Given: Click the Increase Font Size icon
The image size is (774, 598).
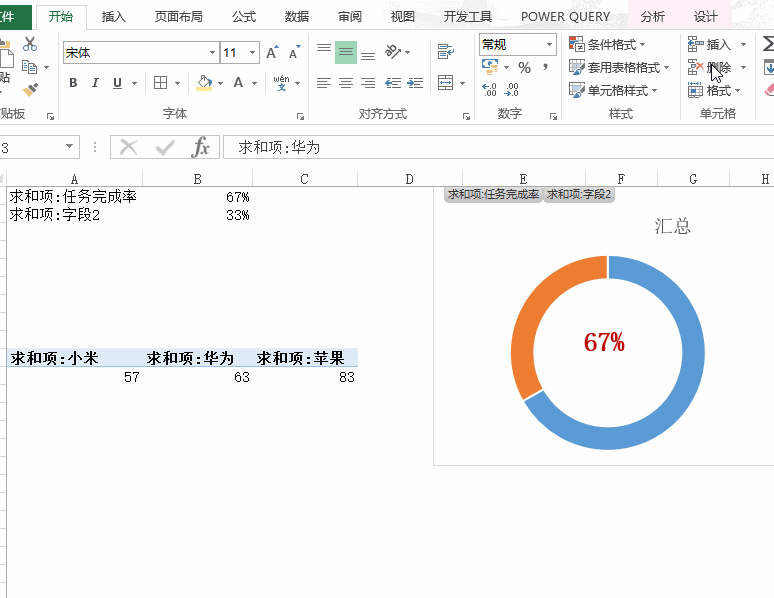Looking at the screenshot, I should (272, 53).
